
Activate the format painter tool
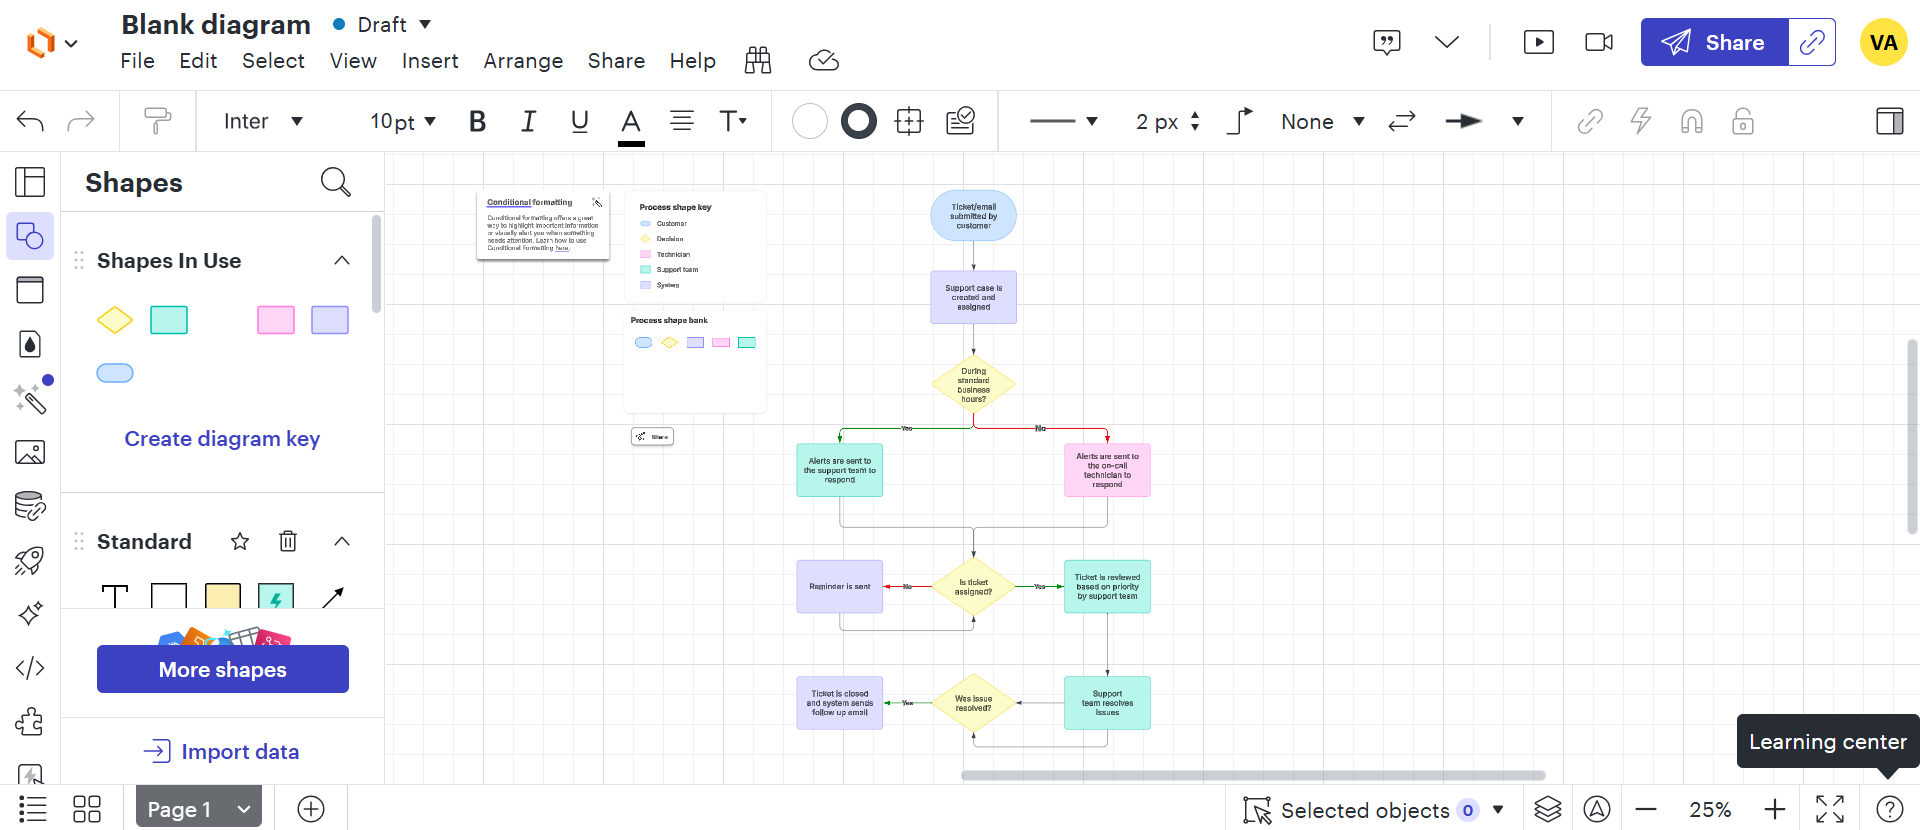click(x=158, y=122)
